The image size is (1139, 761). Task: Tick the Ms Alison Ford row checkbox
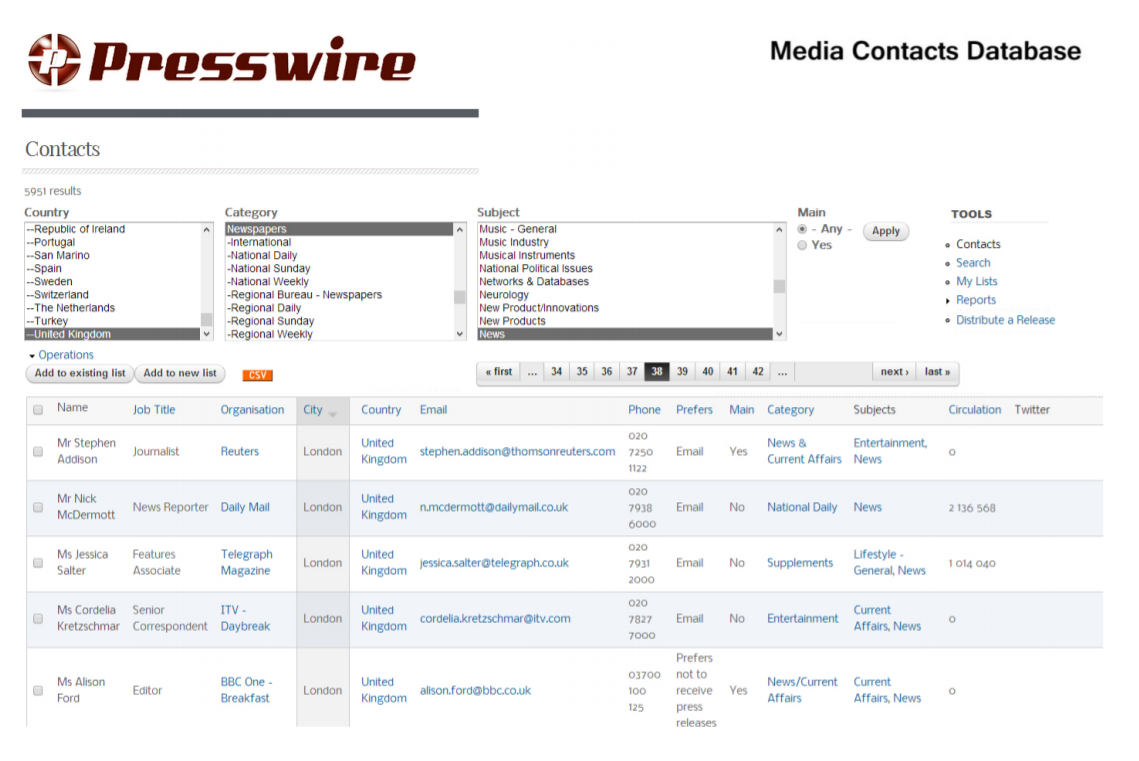coord(38,690)
